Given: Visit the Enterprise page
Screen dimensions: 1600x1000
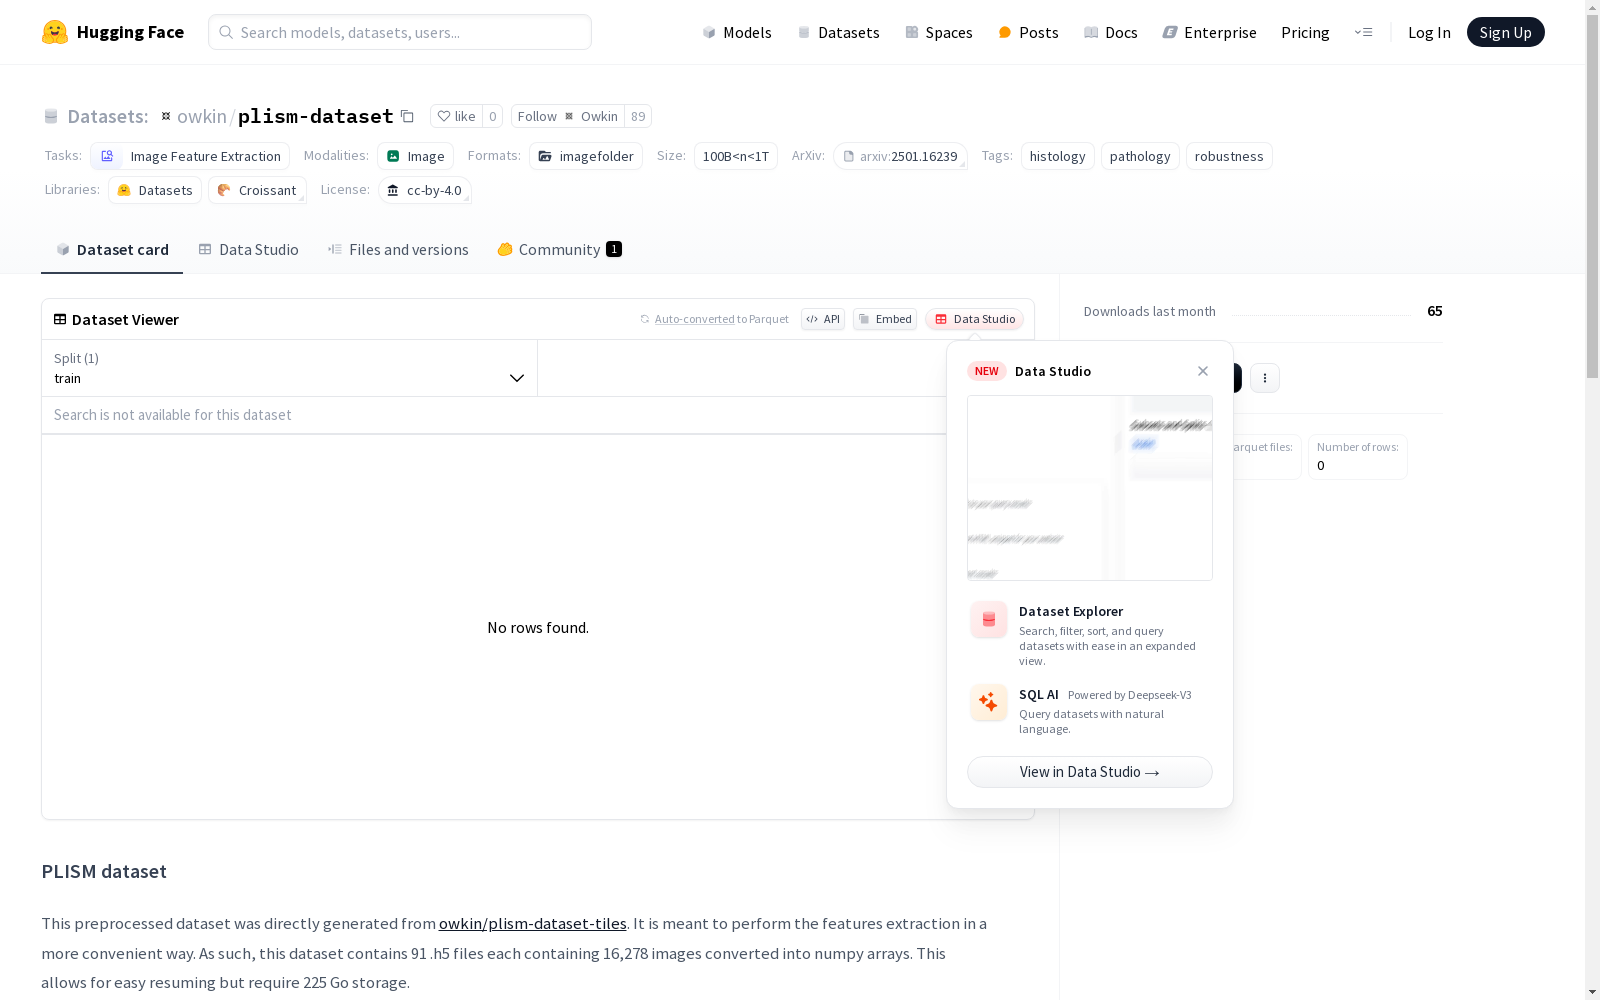Looking at the screenshot, I should [x=1209, y=32].
